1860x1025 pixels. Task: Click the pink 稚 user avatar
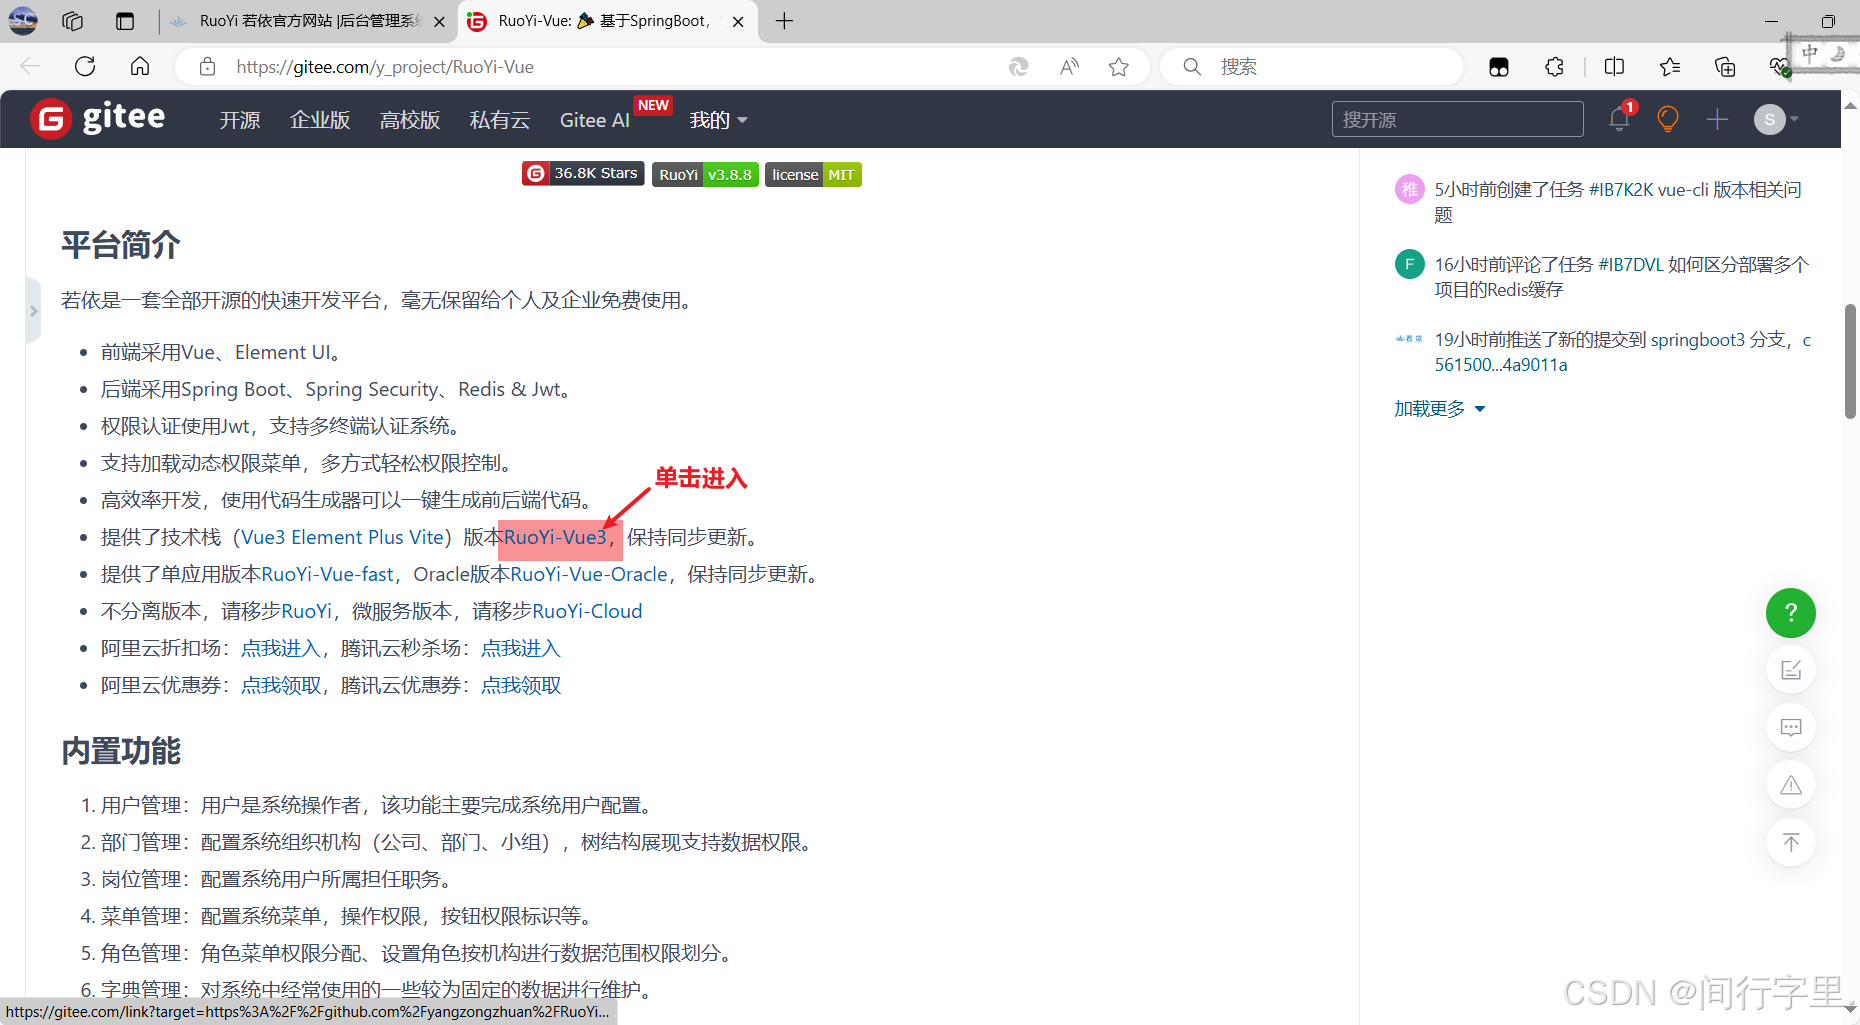tap(1410, 189)
